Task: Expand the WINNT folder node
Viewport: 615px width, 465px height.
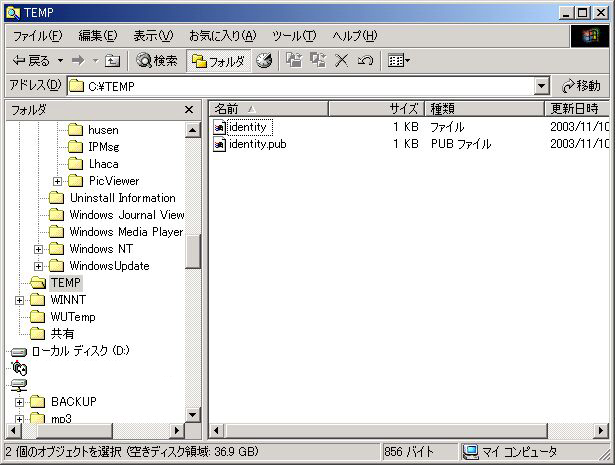Action: (x=19, y=300)
